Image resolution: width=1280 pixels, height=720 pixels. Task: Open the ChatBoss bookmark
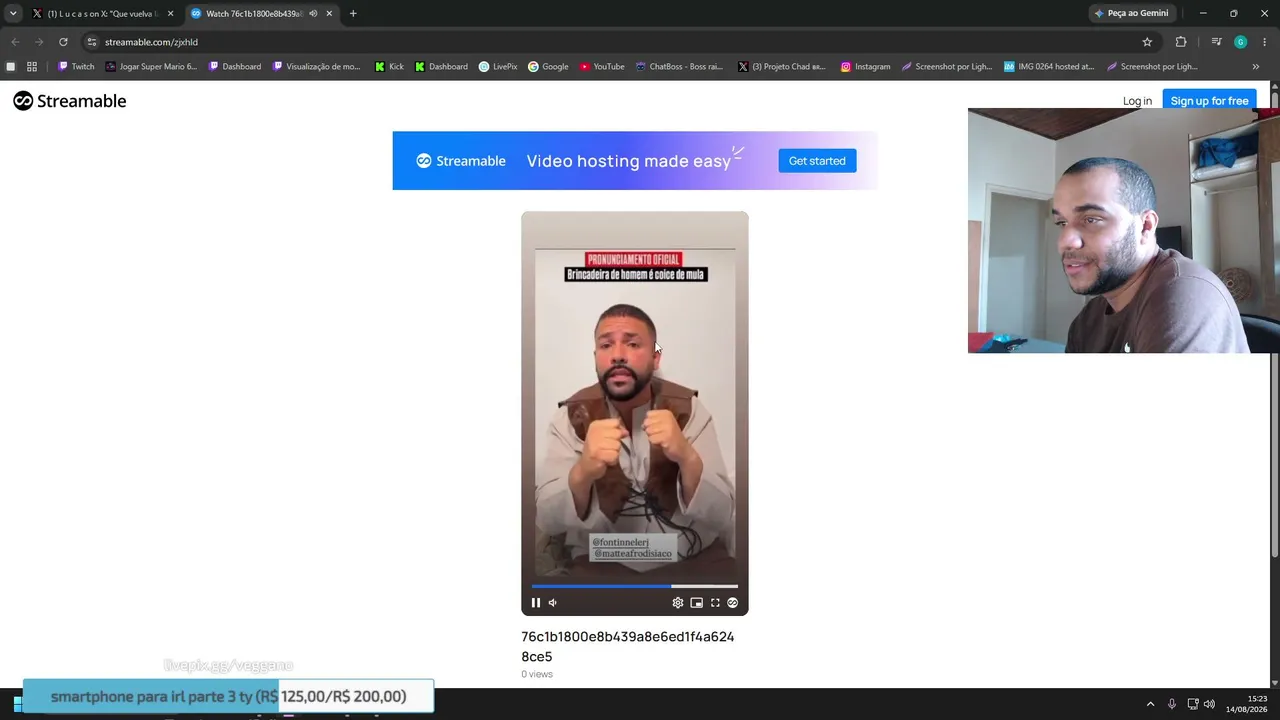[x=679, y=67]
